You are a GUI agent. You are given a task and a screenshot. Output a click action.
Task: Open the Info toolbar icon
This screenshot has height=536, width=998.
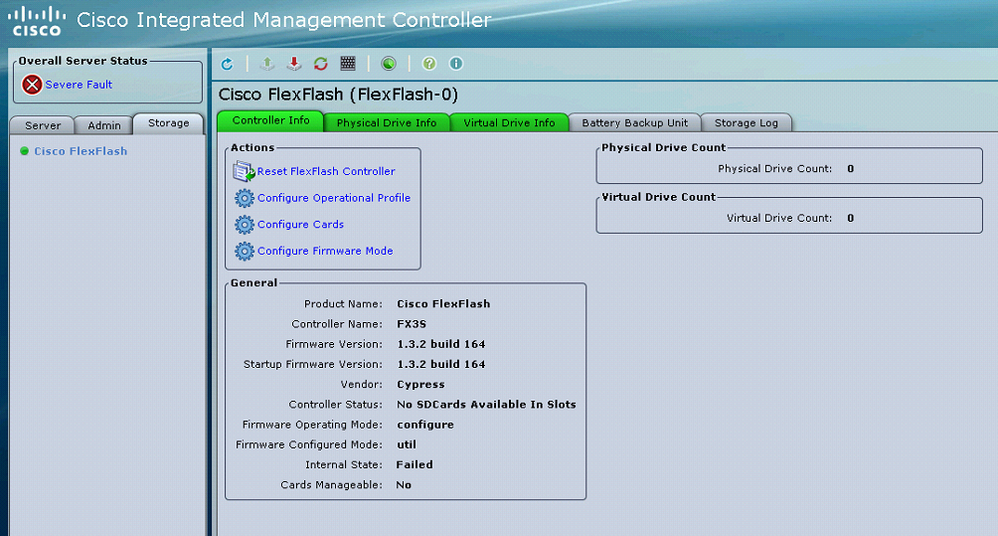456,64
